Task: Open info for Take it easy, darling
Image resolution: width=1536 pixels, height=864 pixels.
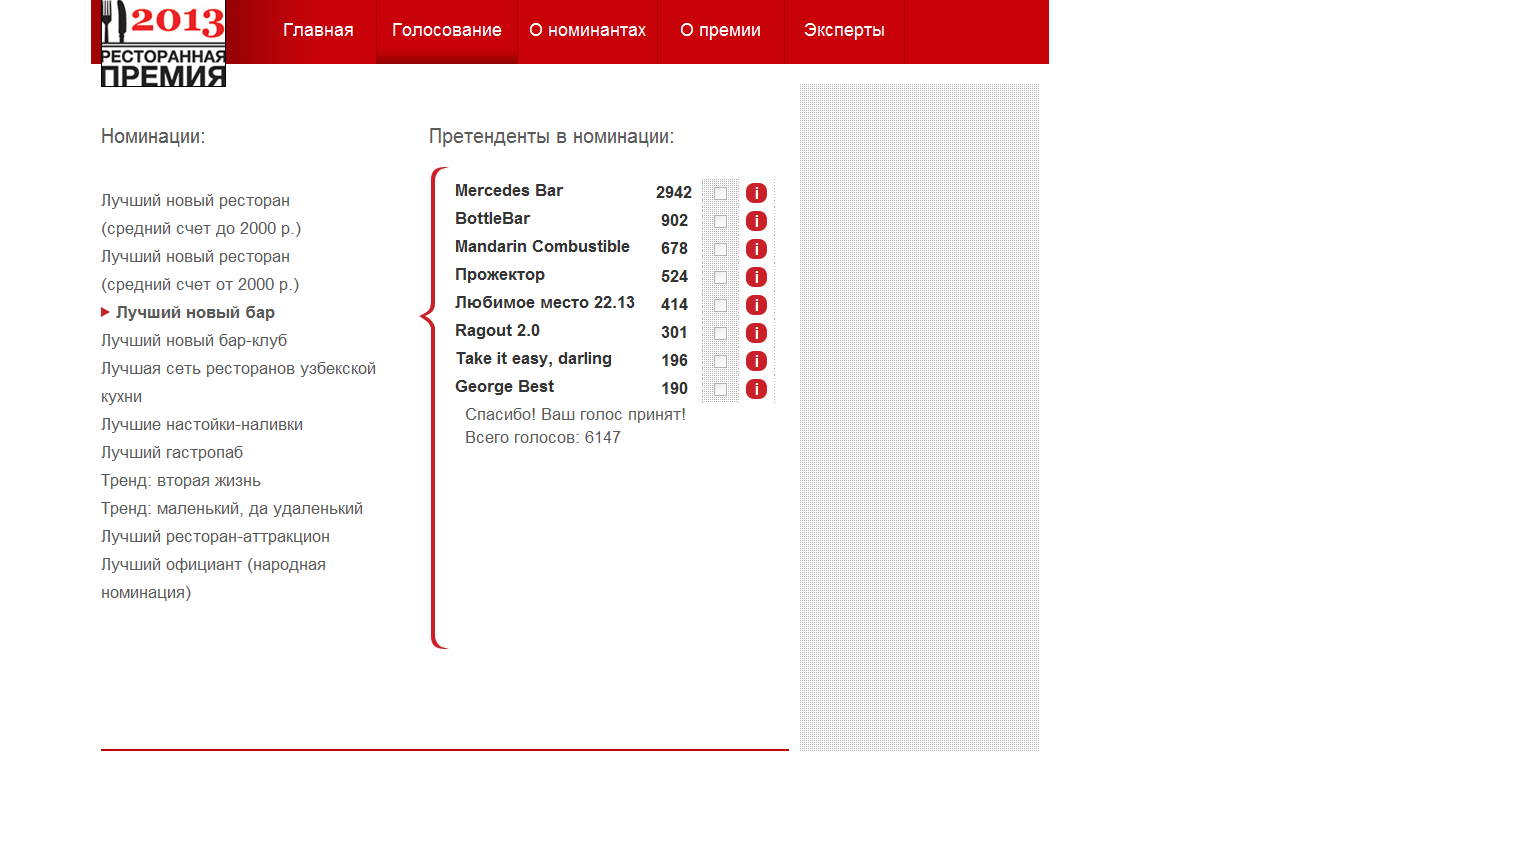Action: pyautogui.click(x=756, y=361)
